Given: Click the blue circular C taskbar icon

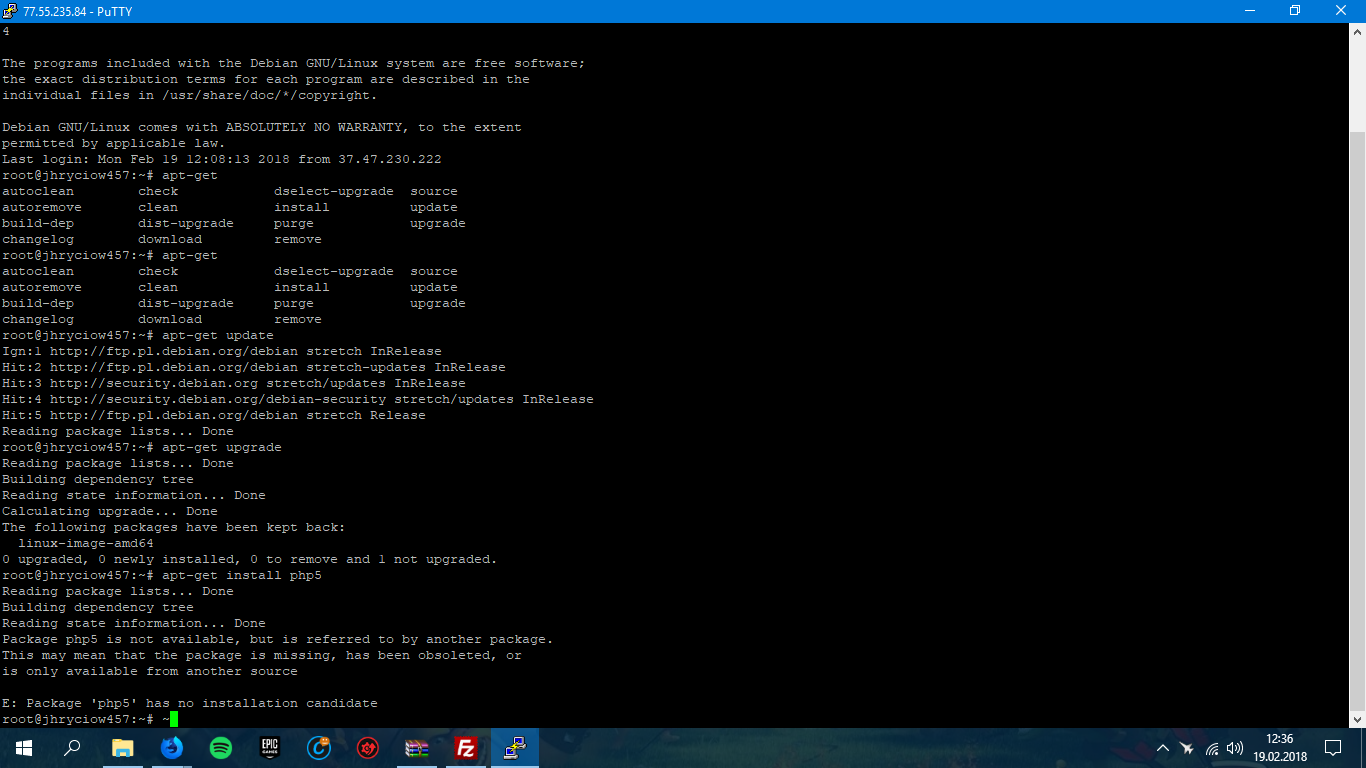Looking at the screenshot, I should (x=319, y=748).
